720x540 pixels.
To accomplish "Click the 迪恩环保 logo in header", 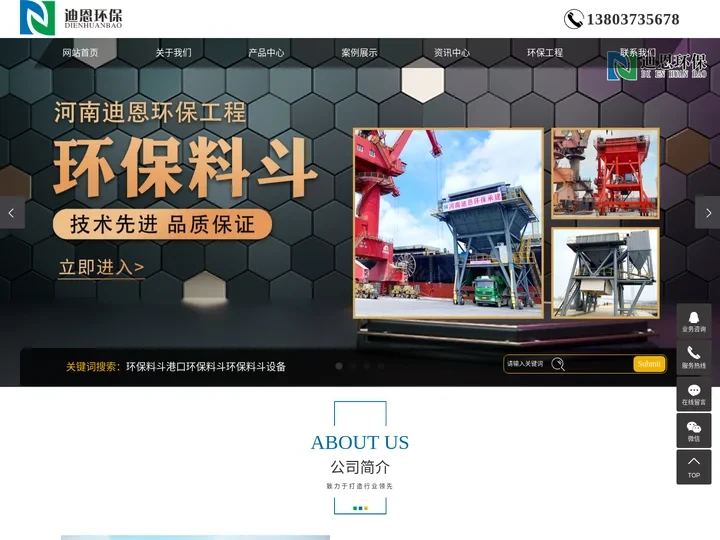I will click(x=71, y=17).
